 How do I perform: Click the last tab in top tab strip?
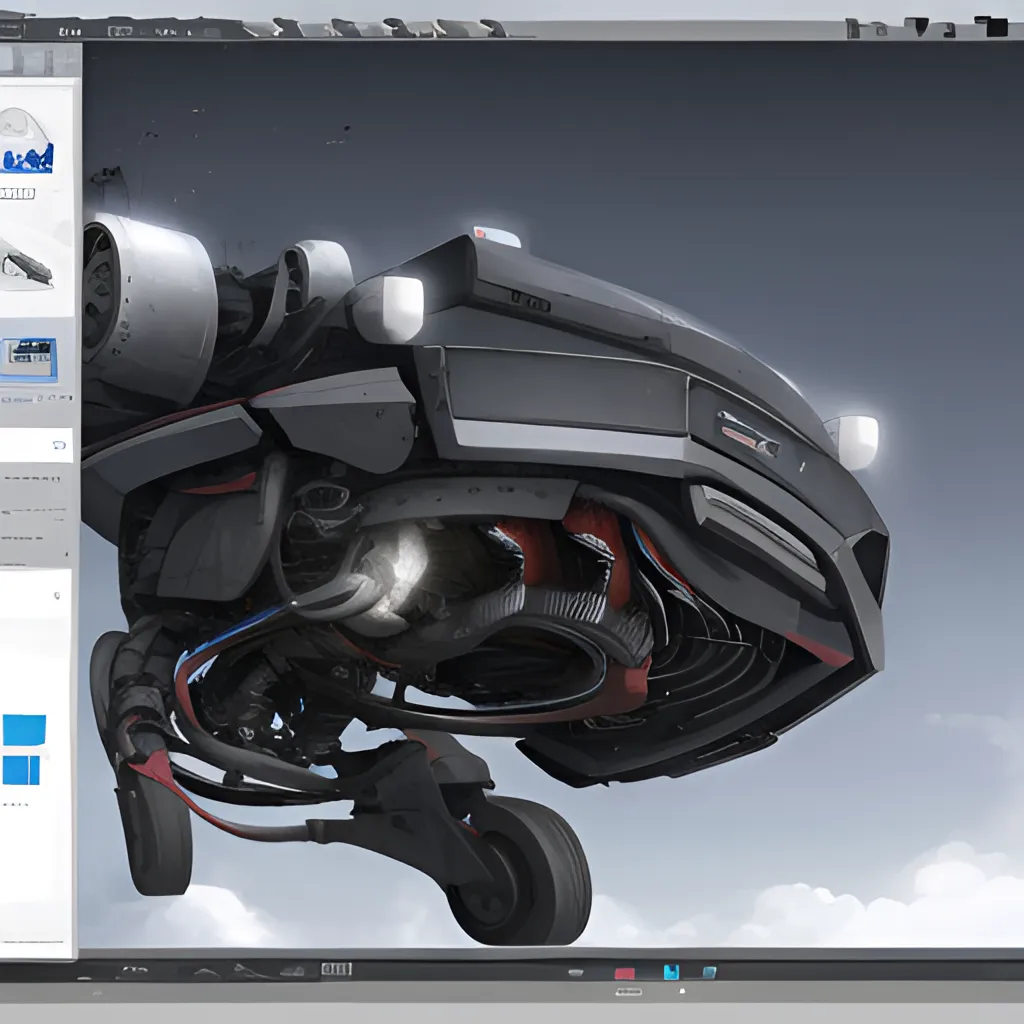[494, 27]
